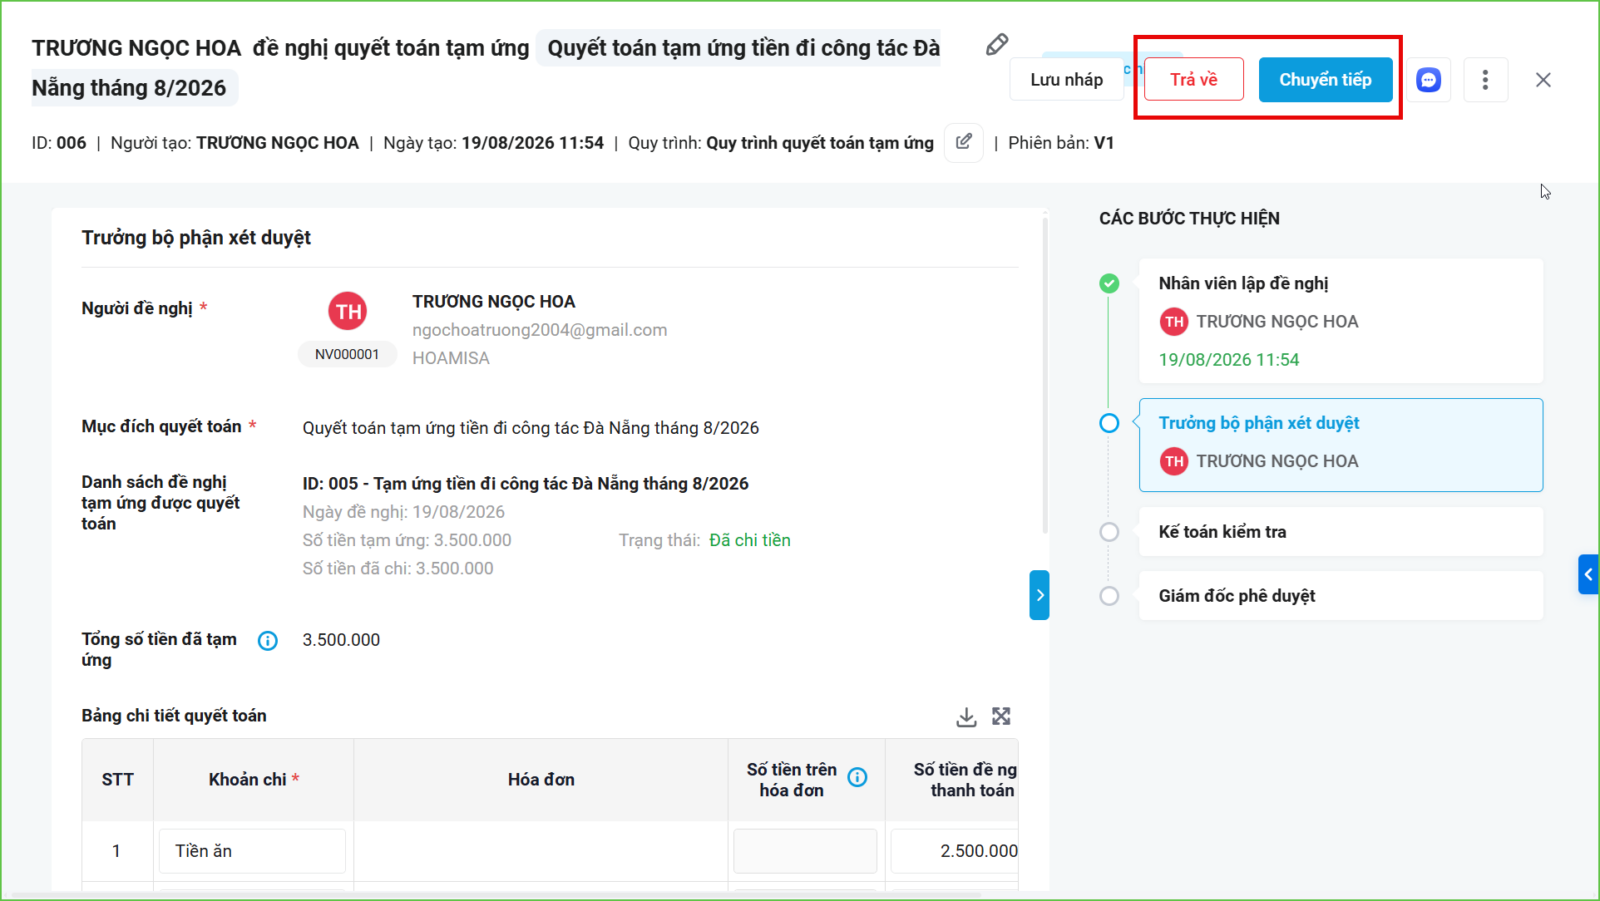Open the three-dot more options menu
The width and height of the screenshot is (1600, 901).
[x=1485, y=80]
